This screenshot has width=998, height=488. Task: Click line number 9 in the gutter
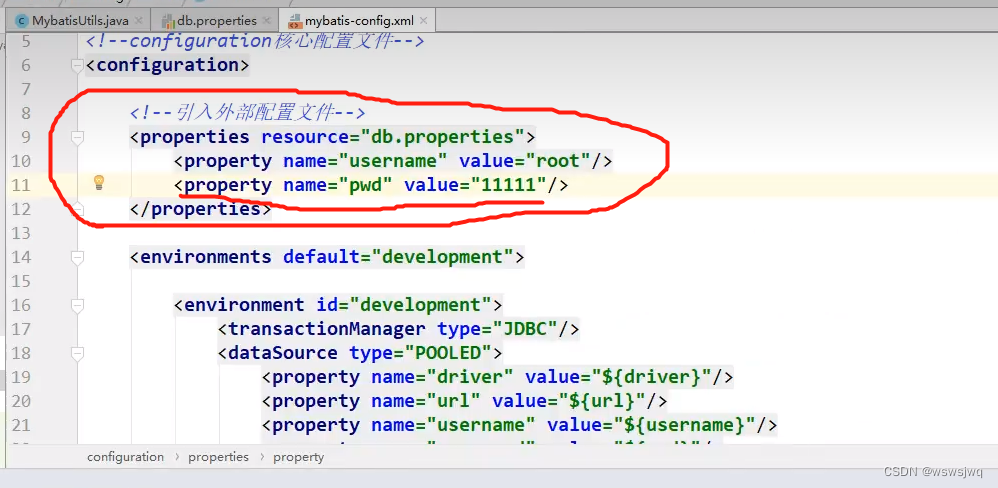click(25, 137)
